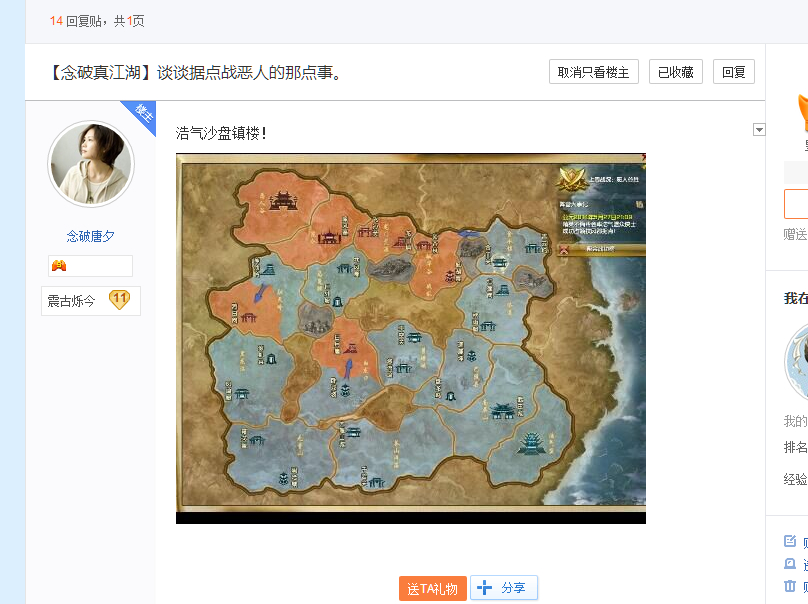Click the 送TA礼物 button
The image size is (808, 604).
click(x=432, y=589)
